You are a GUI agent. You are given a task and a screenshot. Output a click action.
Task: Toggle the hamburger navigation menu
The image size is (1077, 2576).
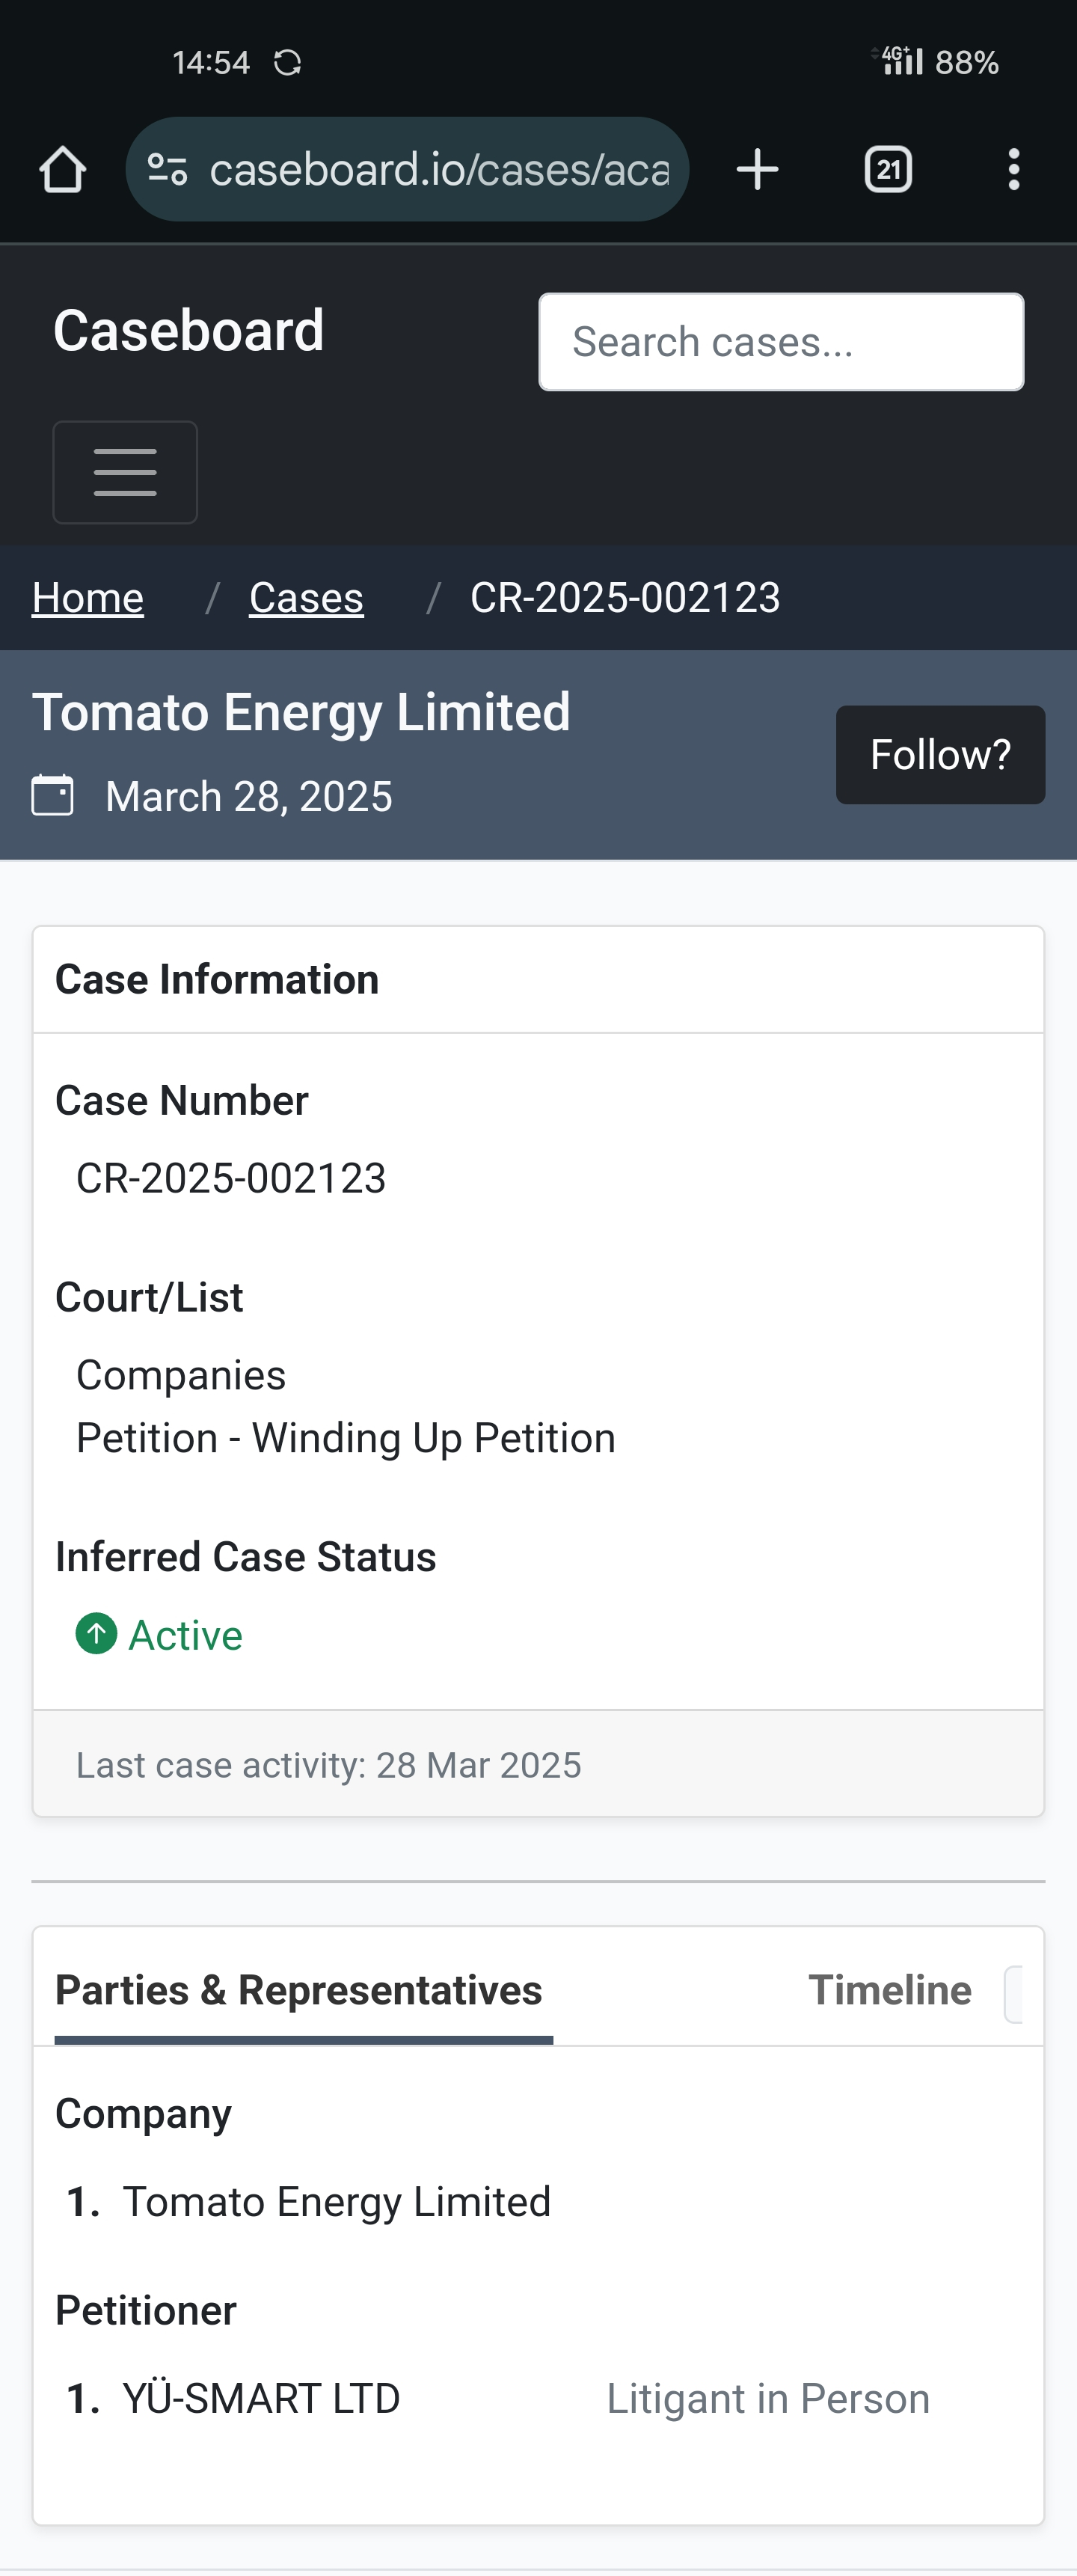click(x=125, y=472)
